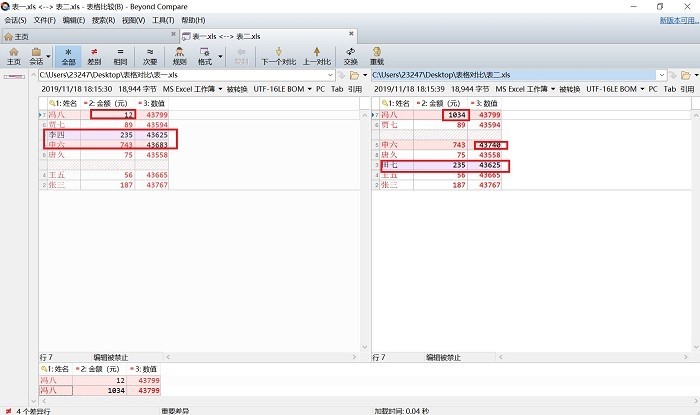
Task: Open the 视图(V) menu
Action: (133, 21)
